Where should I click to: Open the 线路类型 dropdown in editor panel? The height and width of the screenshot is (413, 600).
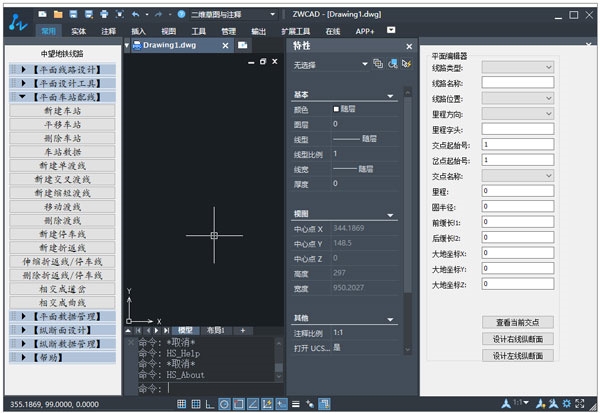[x=517, y=68]
